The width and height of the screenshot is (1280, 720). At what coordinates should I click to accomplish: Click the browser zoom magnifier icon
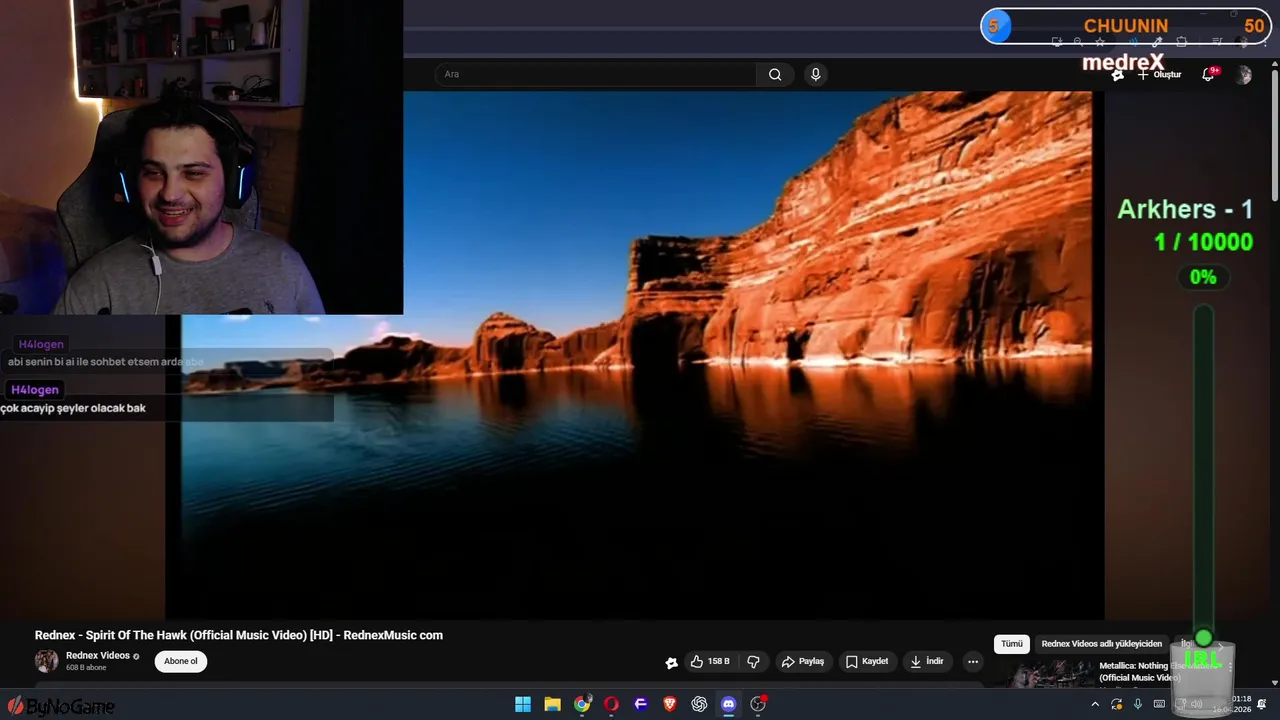pyautogui.click(x=1078, y=42)
